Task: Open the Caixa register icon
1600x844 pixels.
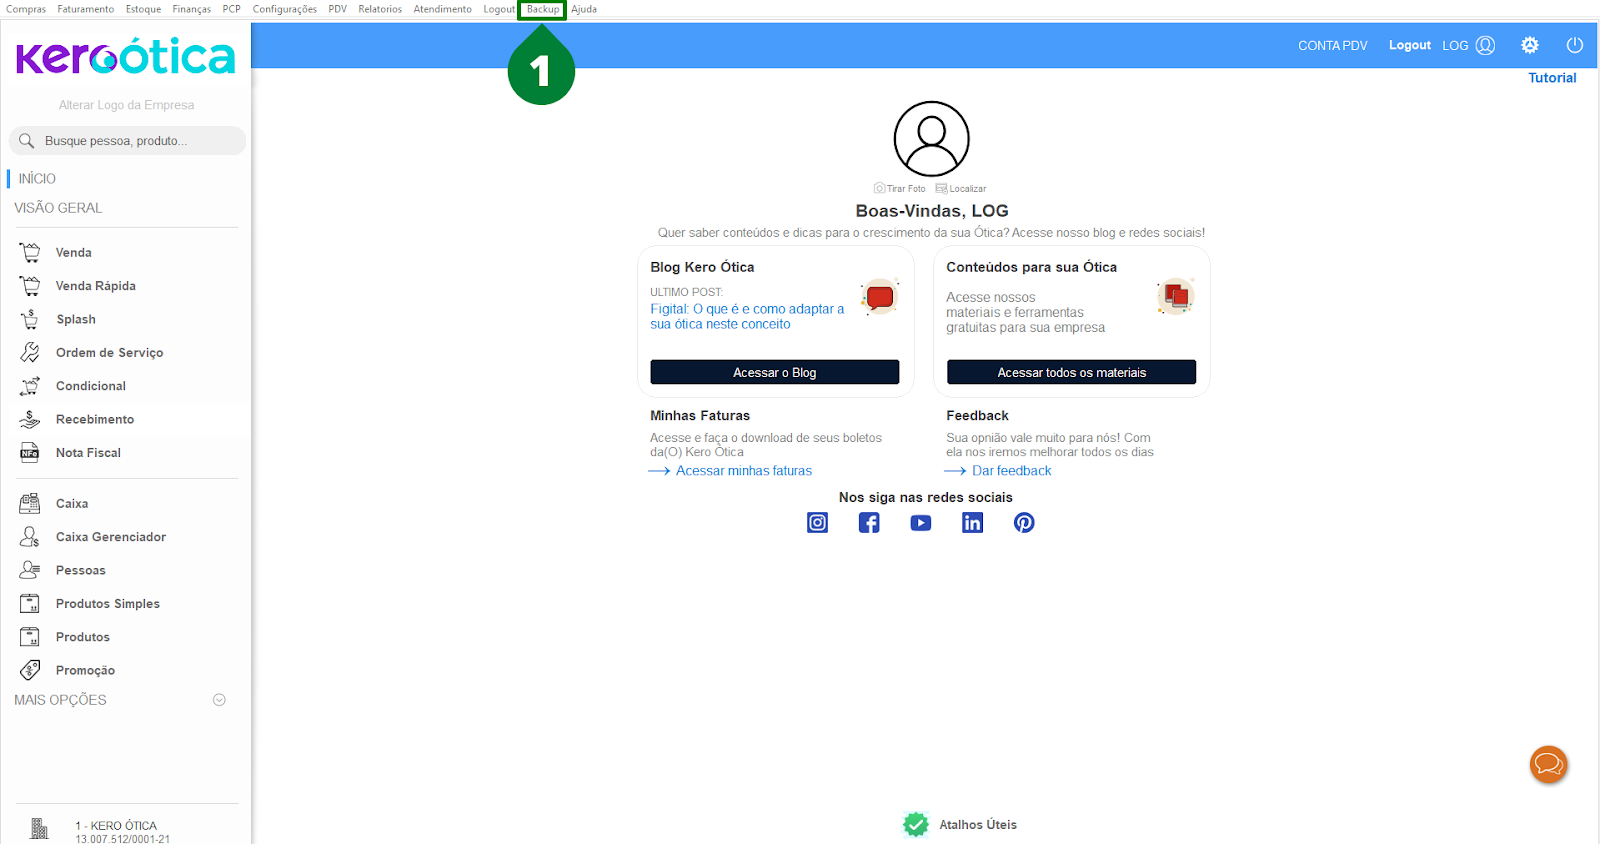Action: [30, 503]
